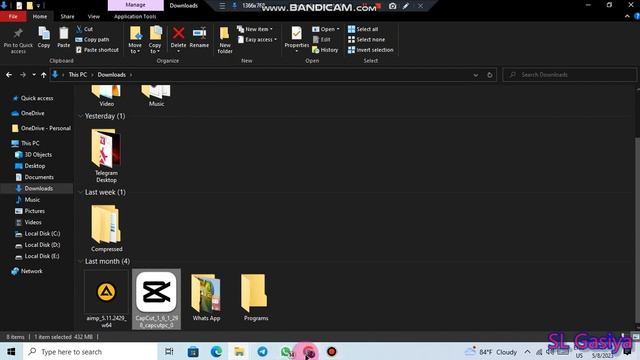Select the Whats App folder
This screenshot has height=360, width=640.
pos(206,297)
